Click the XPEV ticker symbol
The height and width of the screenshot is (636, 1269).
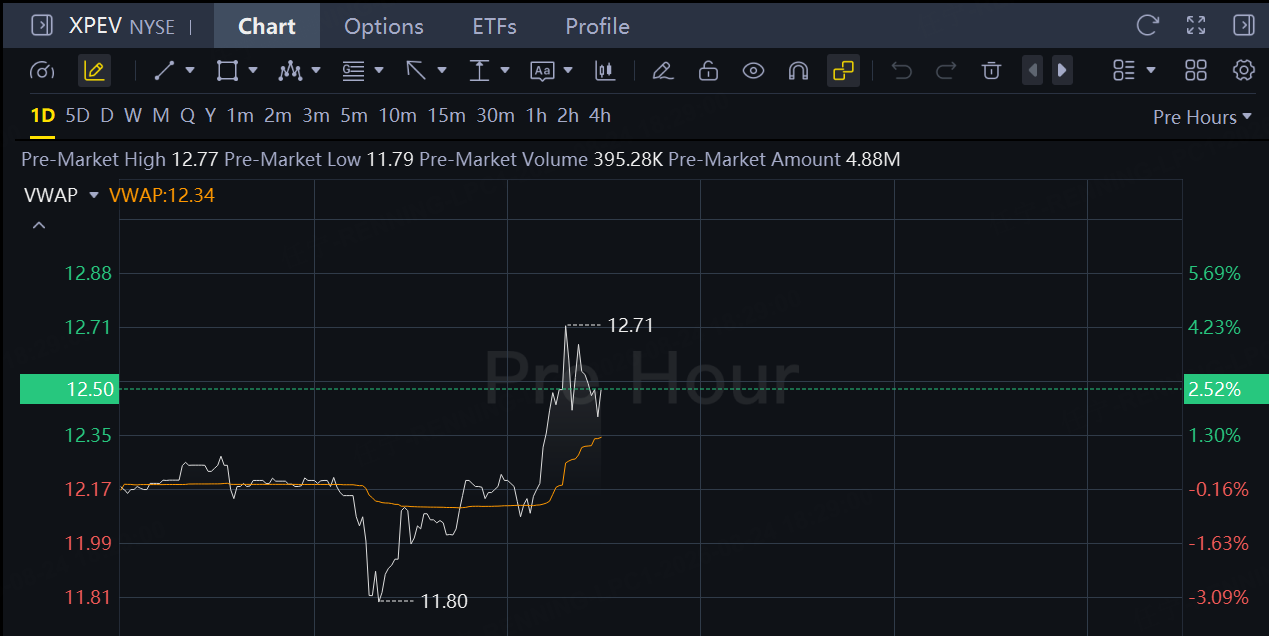(96, 26)
